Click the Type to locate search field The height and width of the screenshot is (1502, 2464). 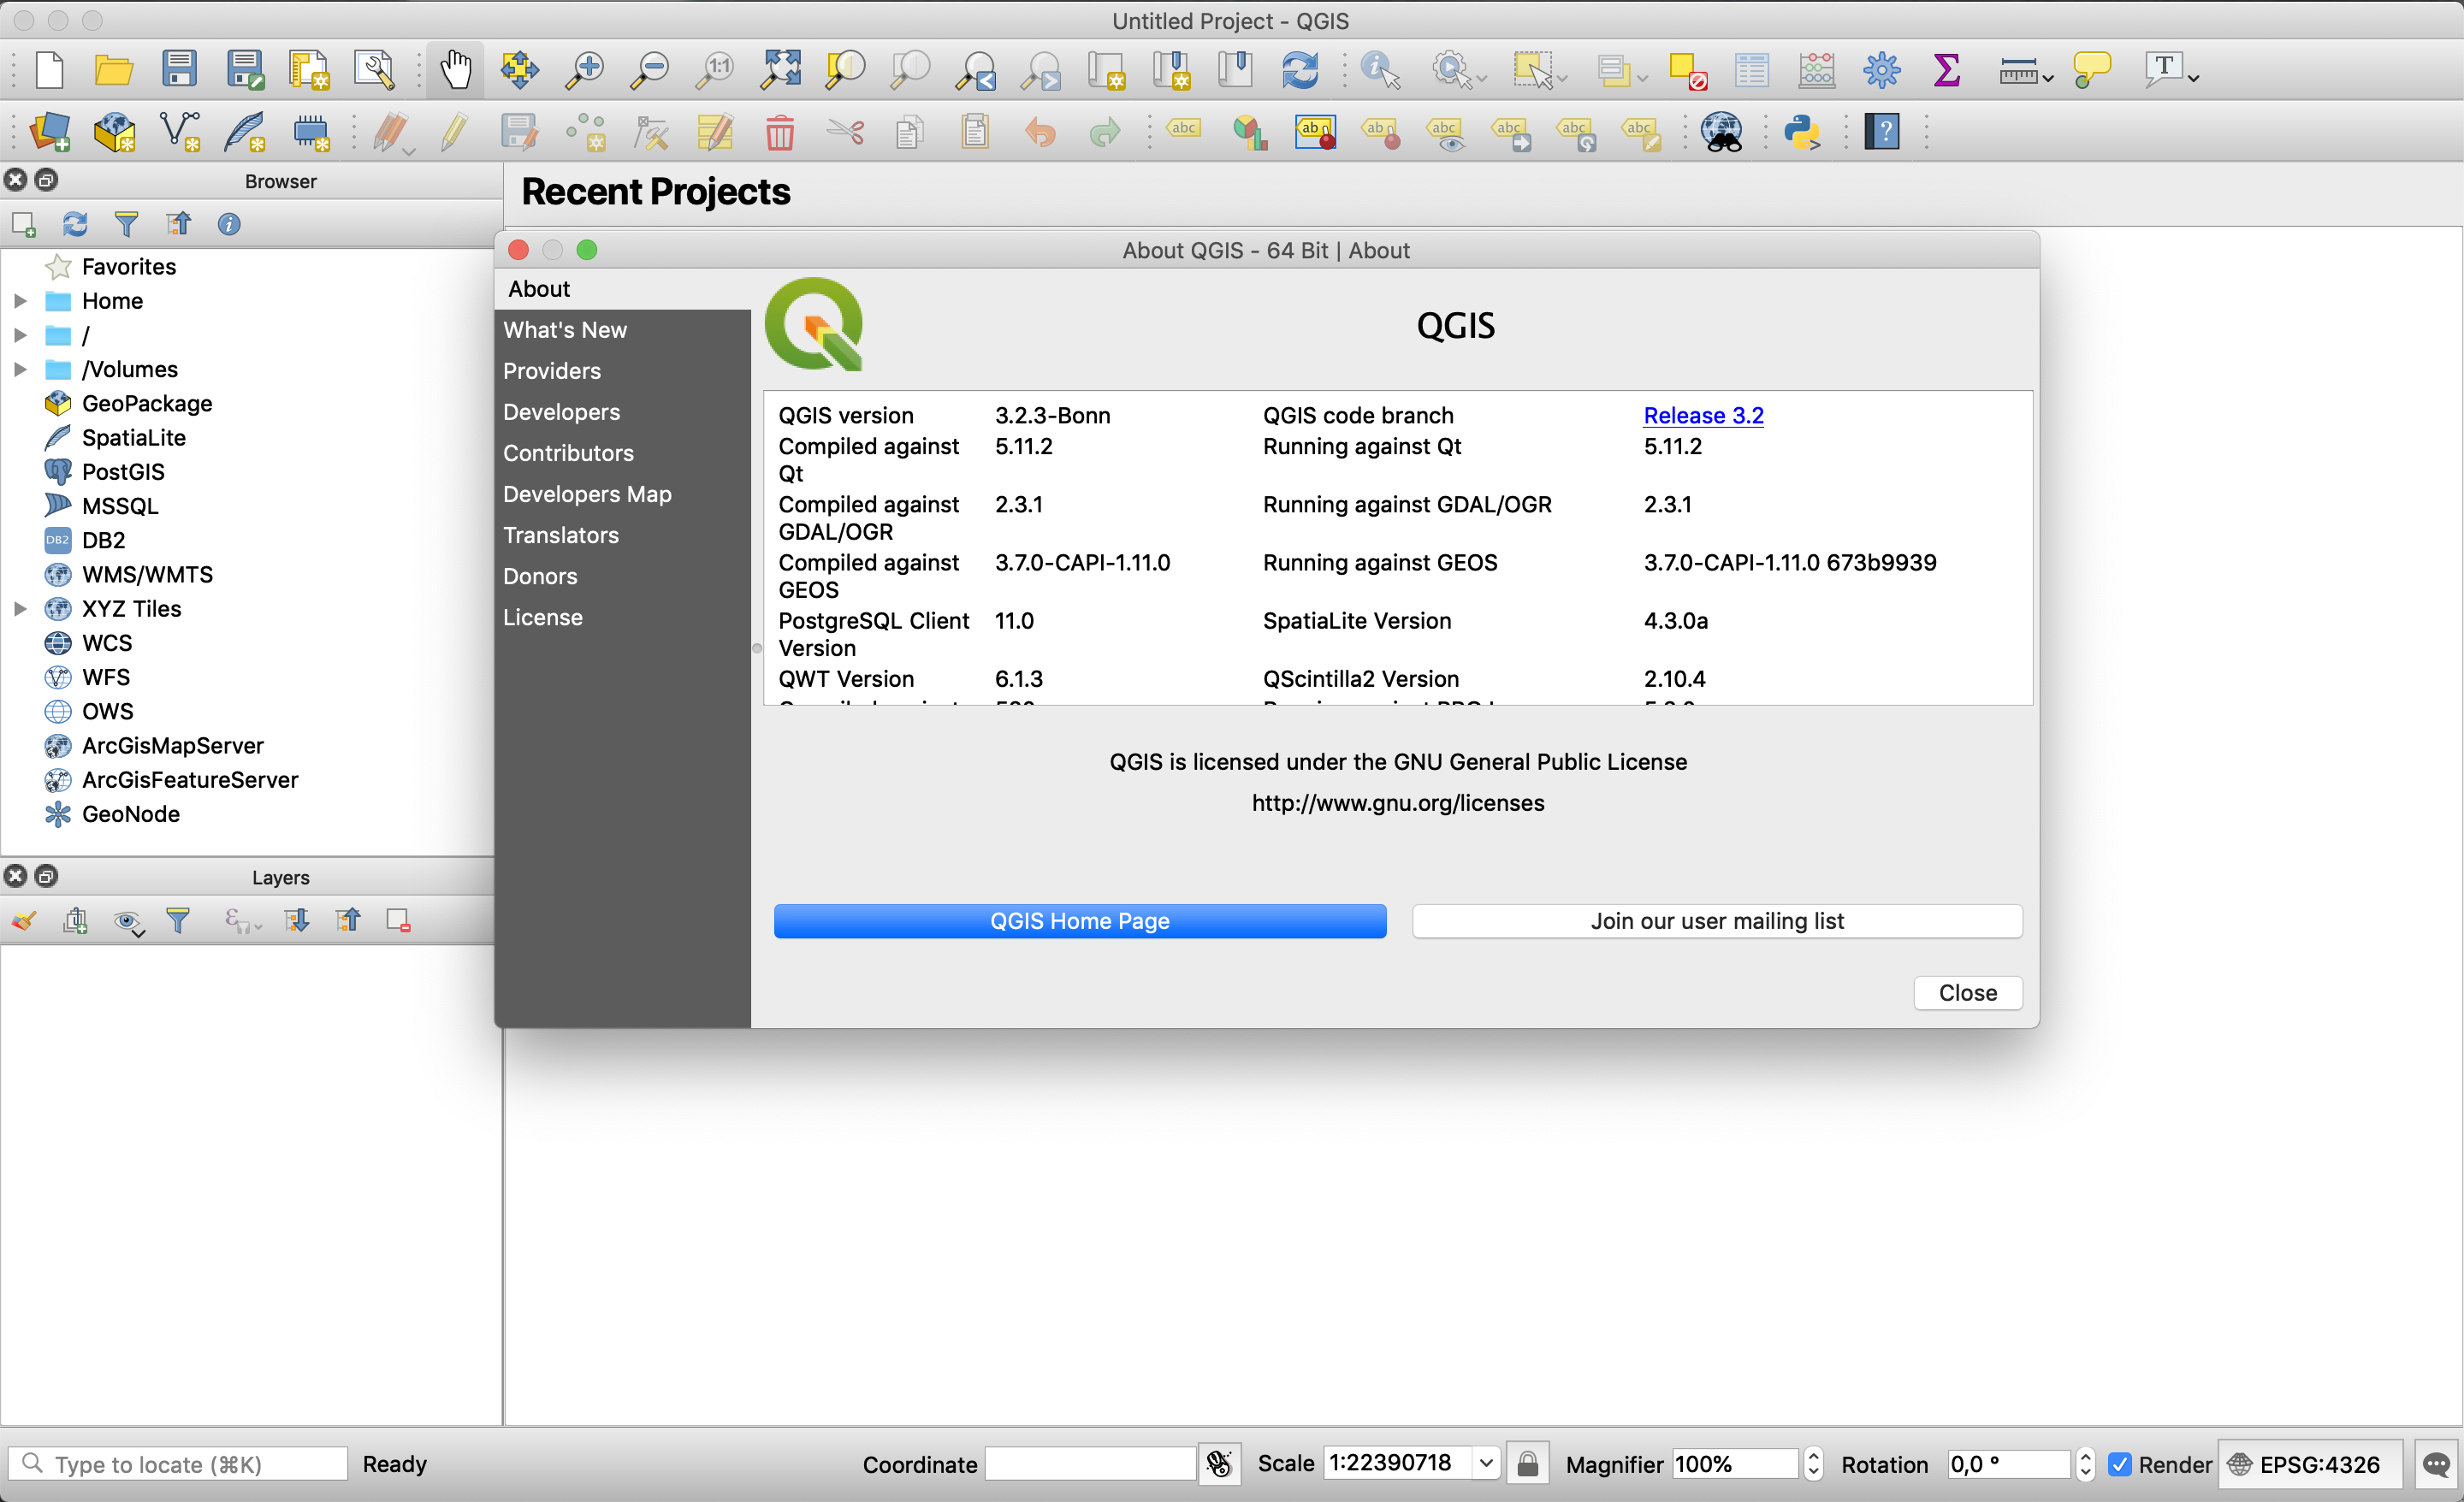pyautogui.click(x=180, y=1464)
